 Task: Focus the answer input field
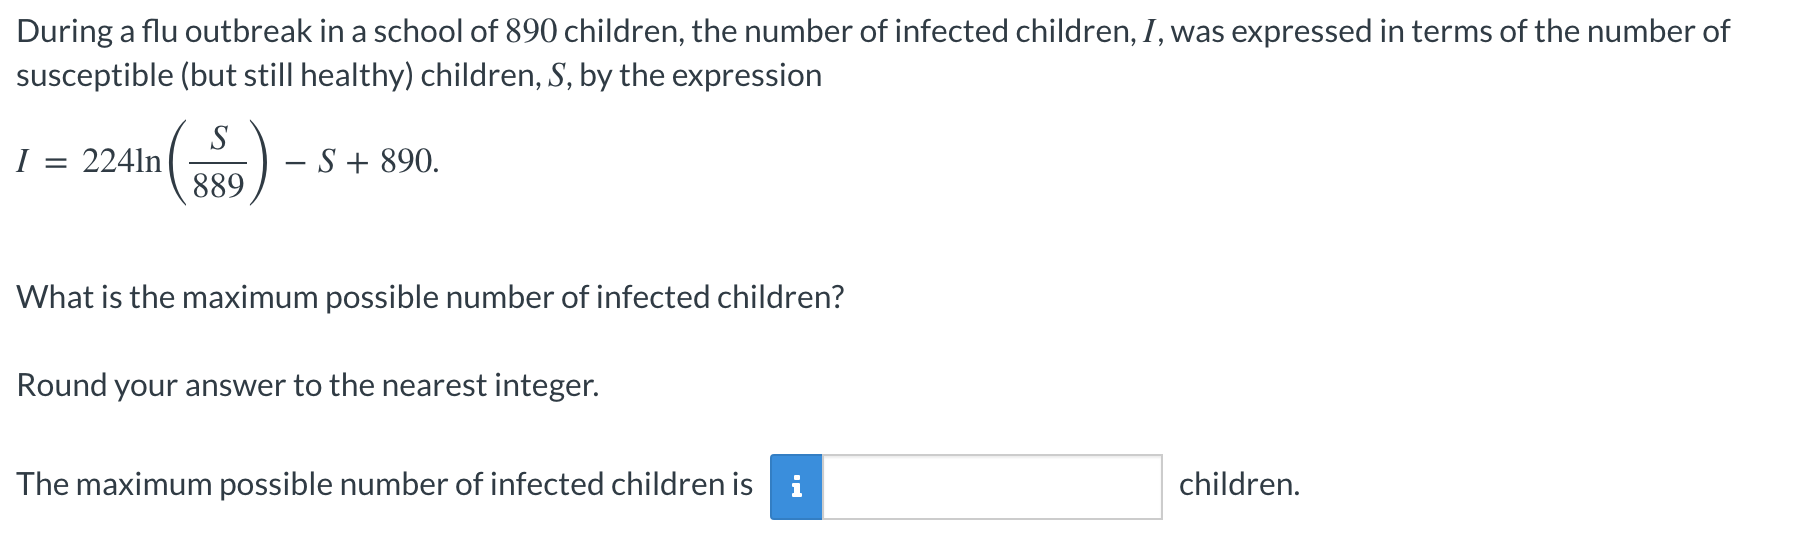click(992, 487)
